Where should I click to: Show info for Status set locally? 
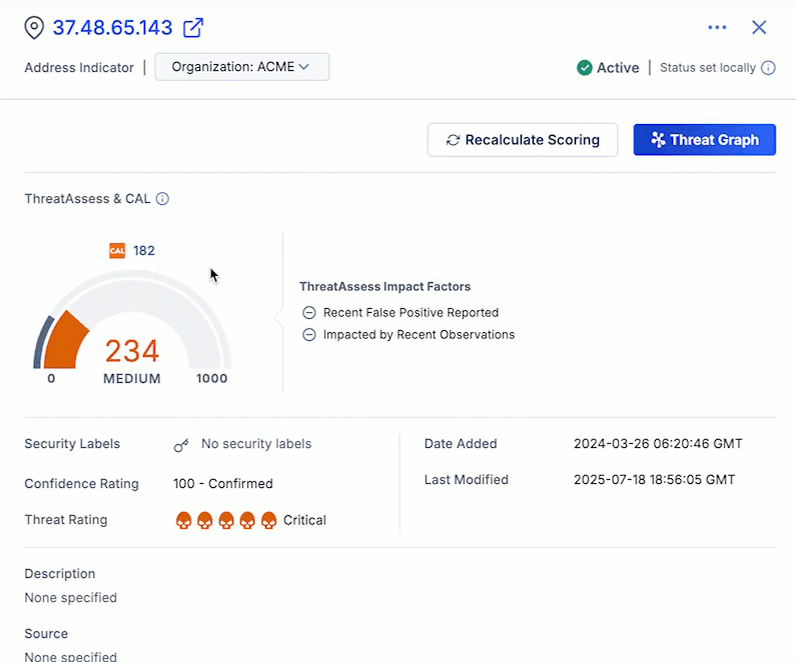coord(768,68)
